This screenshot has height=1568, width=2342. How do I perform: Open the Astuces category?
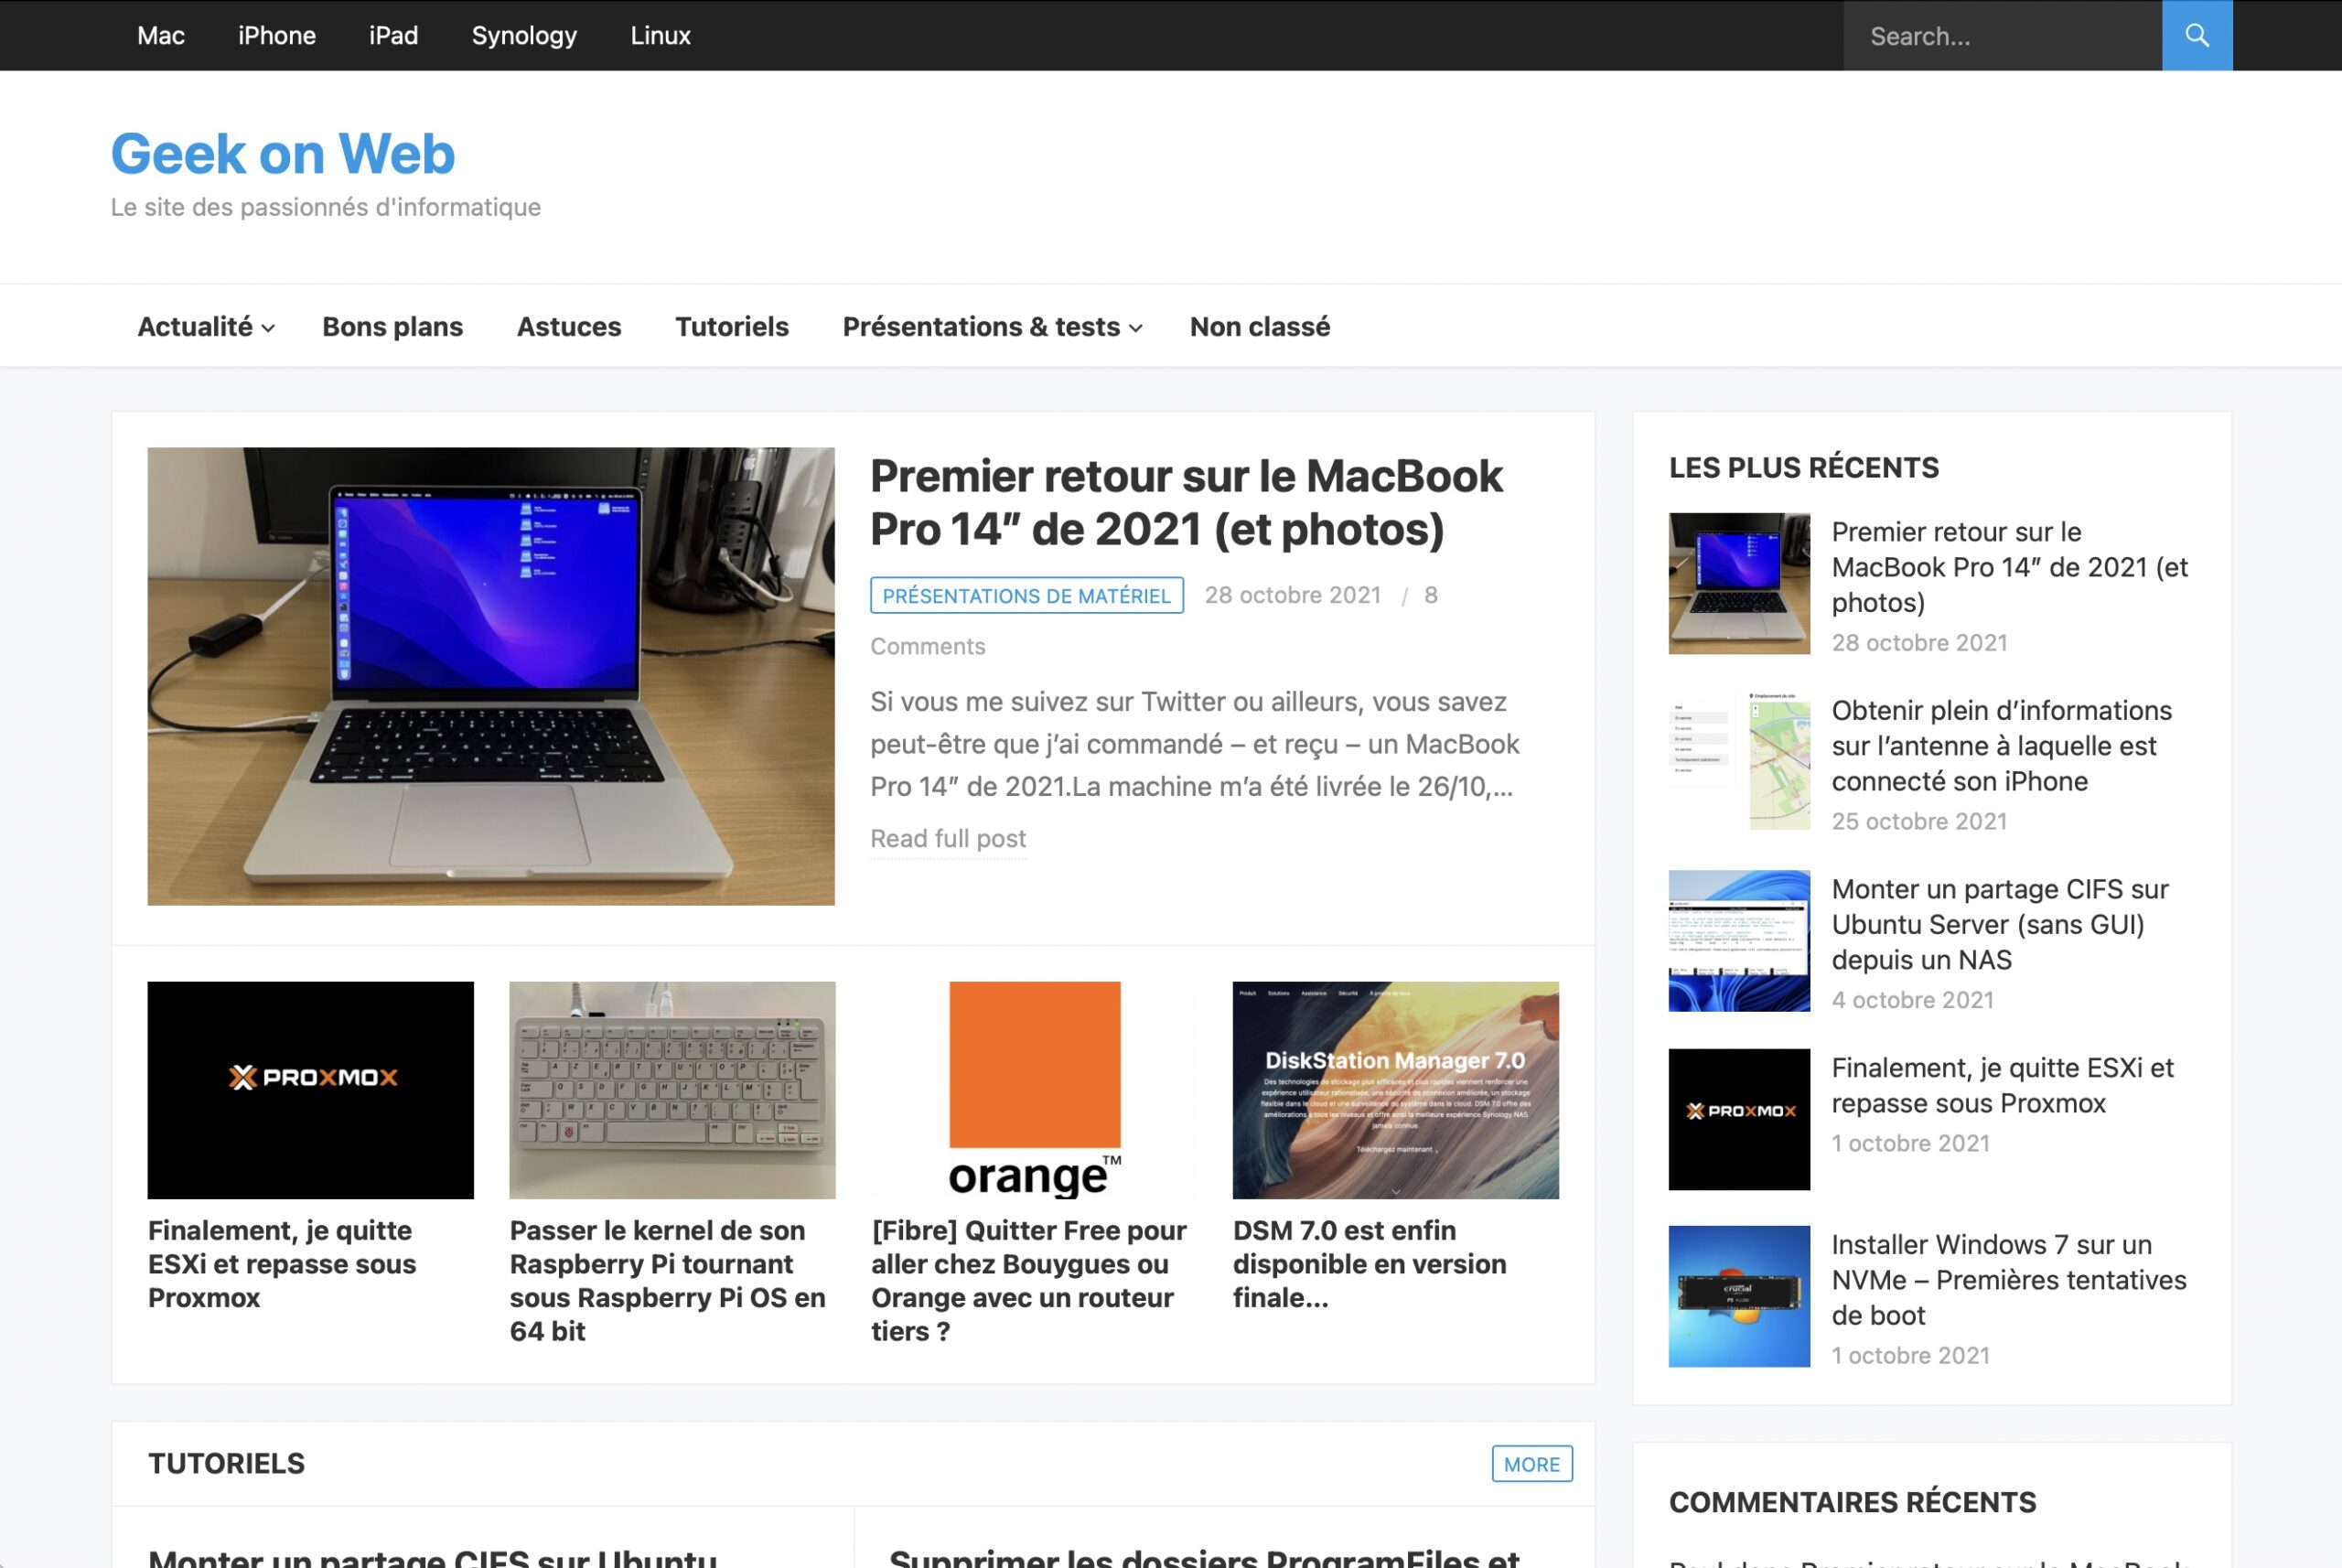(569, 327)
